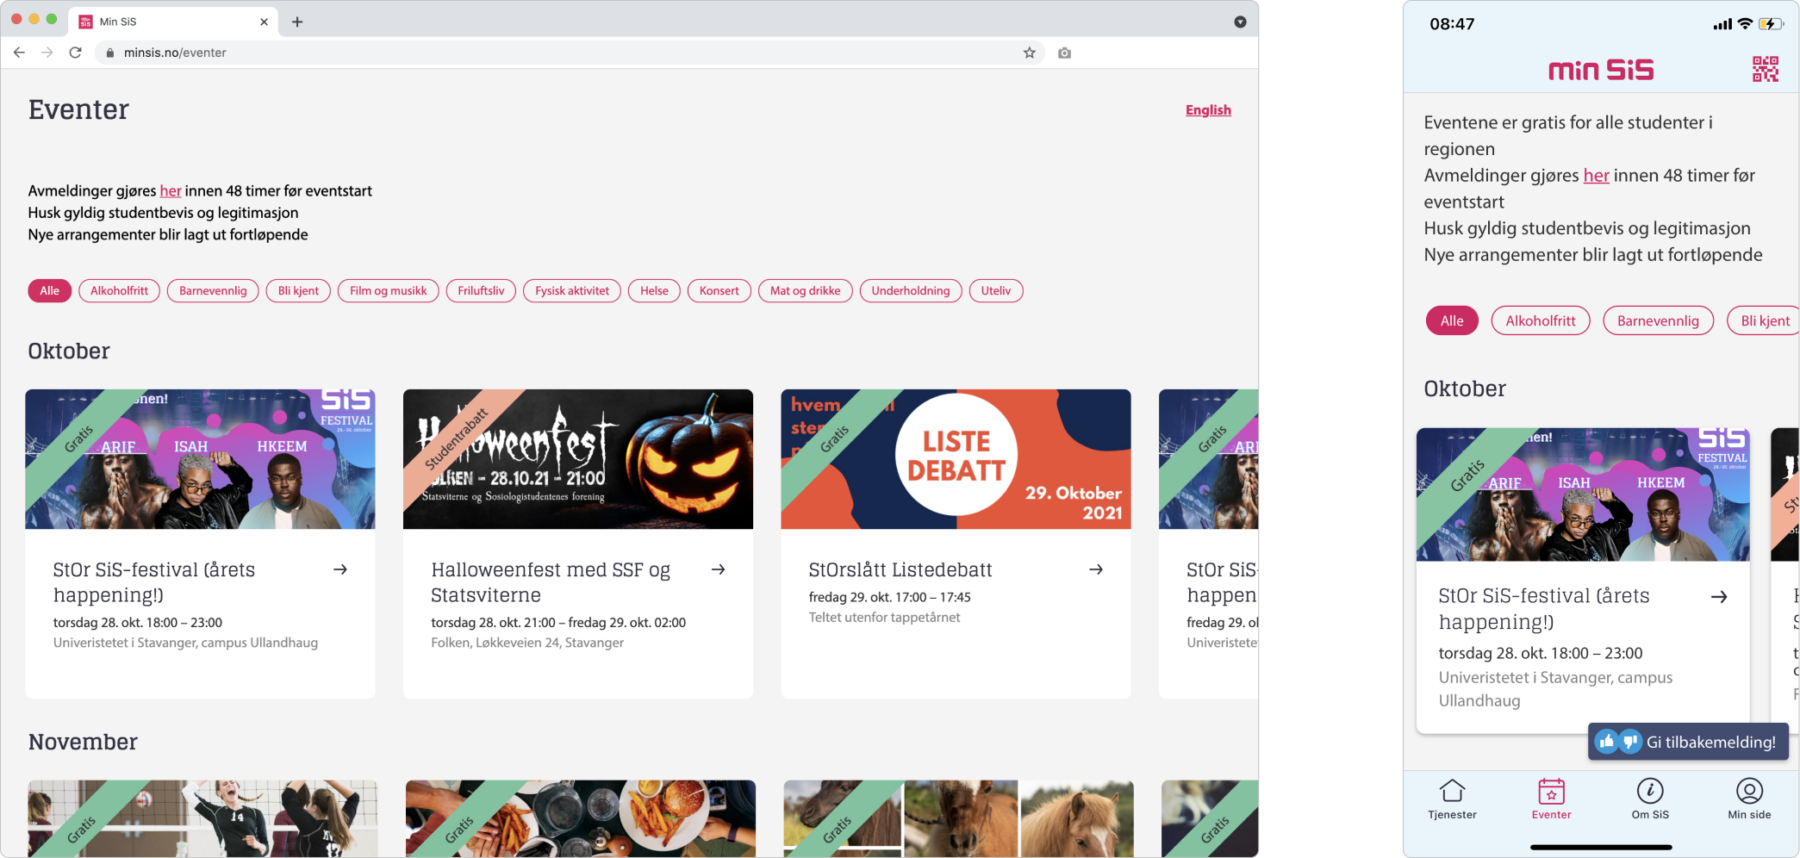This screenshot has height=858, width=1800.
Task: Open the festival card arrow in mobile app
Action: click(x=1719, y=597)
